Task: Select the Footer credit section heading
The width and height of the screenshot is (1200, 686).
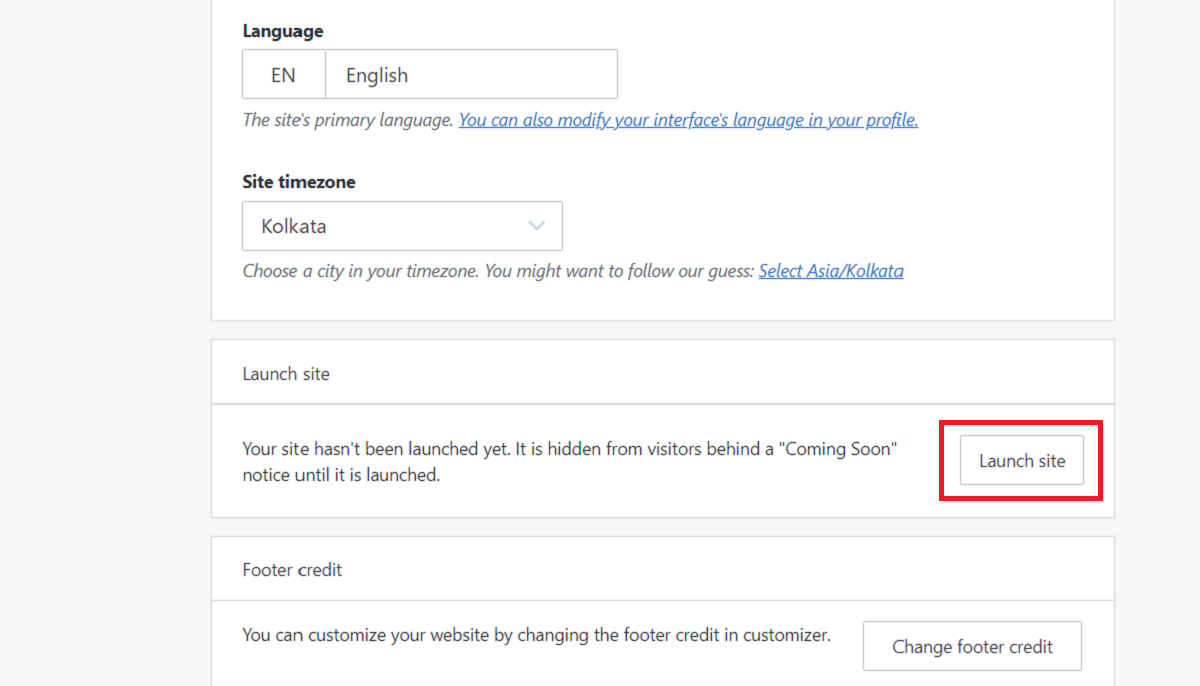Action: (x=292, y=570)
